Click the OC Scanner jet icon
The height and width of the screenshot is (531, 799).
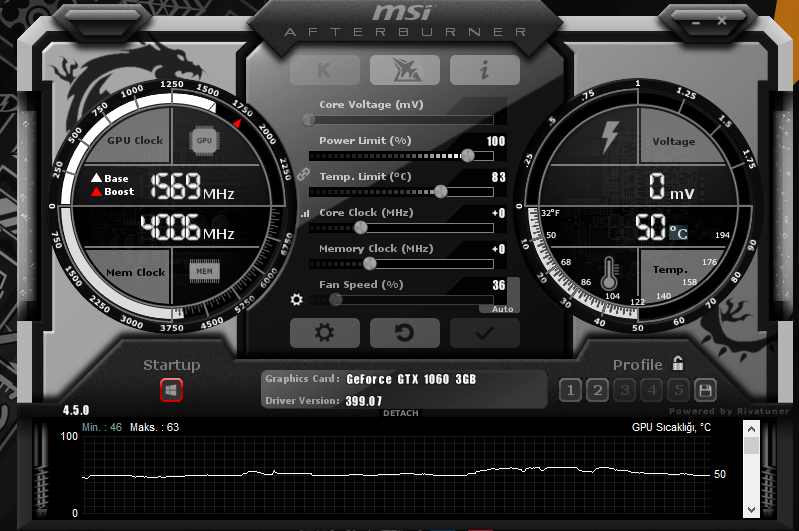tap(405, 70)
